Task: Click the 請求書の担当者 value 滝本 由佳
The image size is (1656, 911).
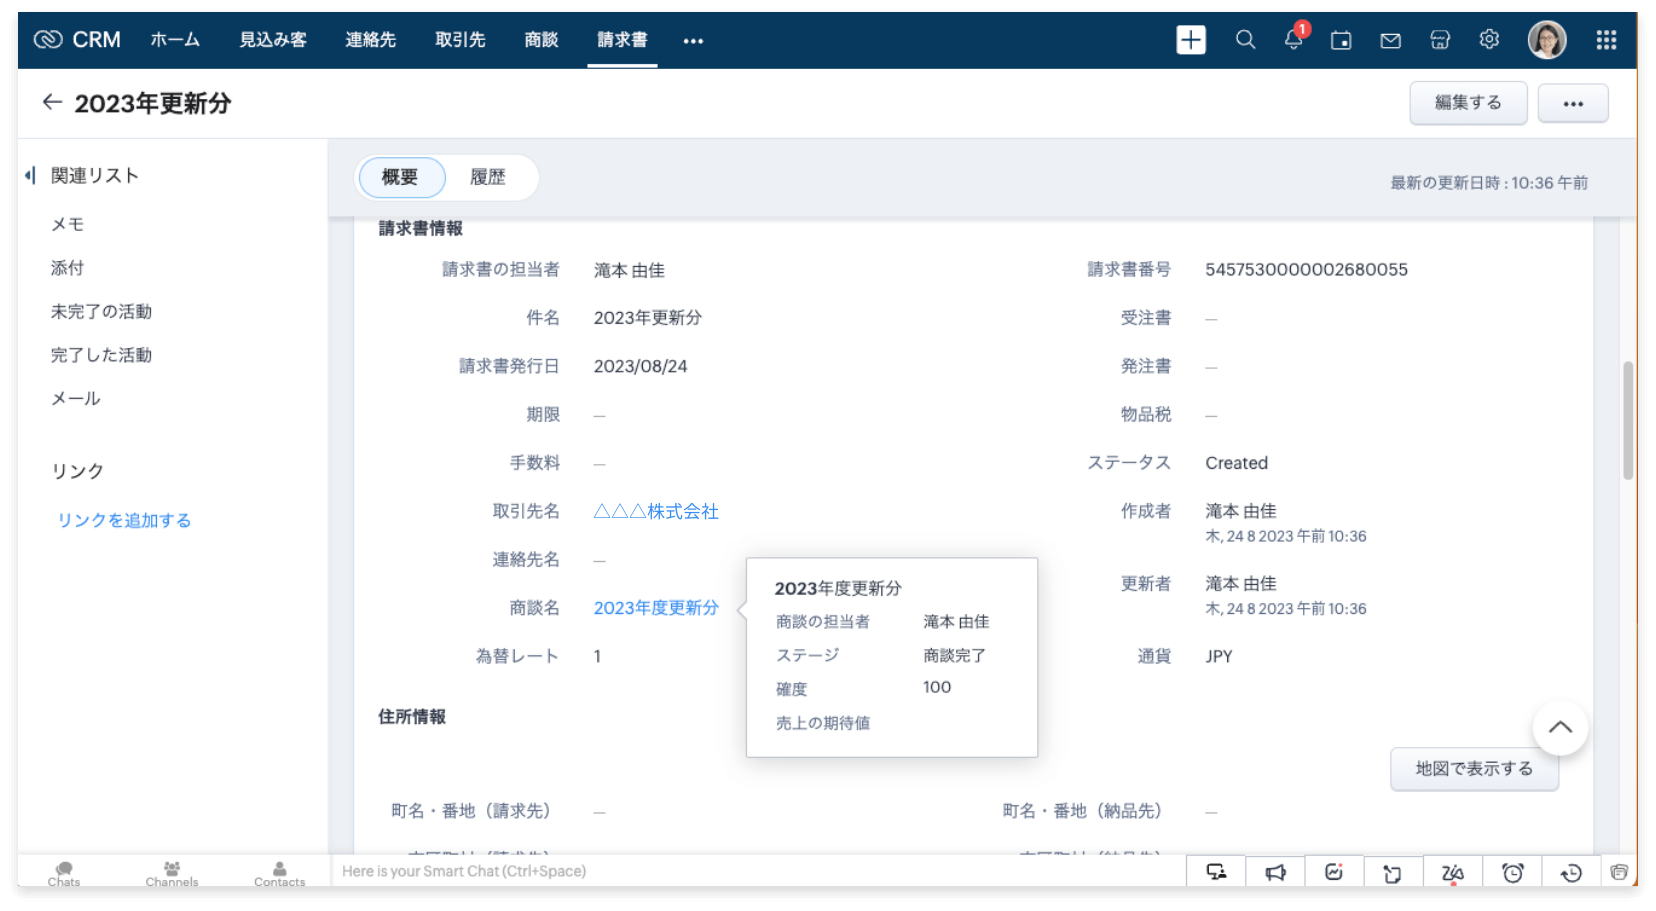Action: coord(629,270)
